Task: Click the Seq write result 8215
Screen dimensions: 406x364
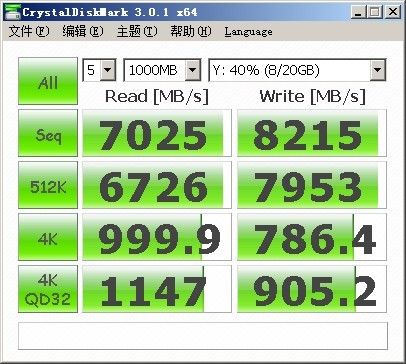Action: pyautogui.click(x=312, y=133)
